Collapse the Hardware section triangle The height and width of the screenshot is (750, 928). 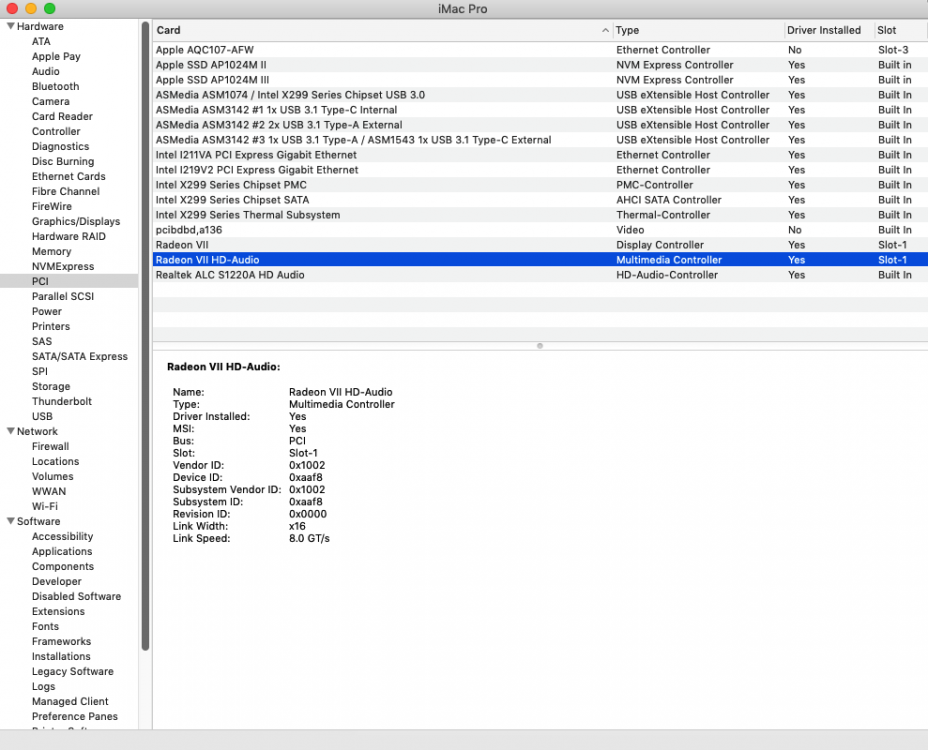11,26
